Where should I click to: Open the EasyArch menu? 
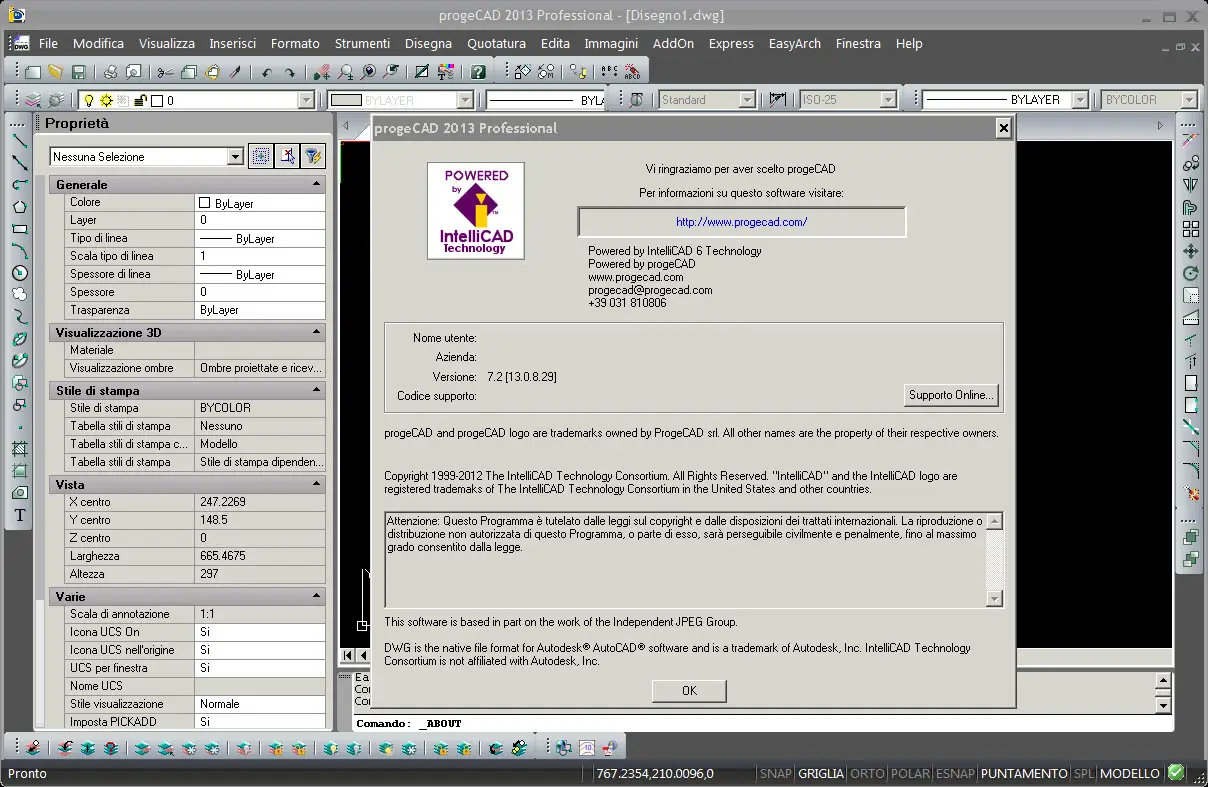pyautogui.click(x=795, y=43)
